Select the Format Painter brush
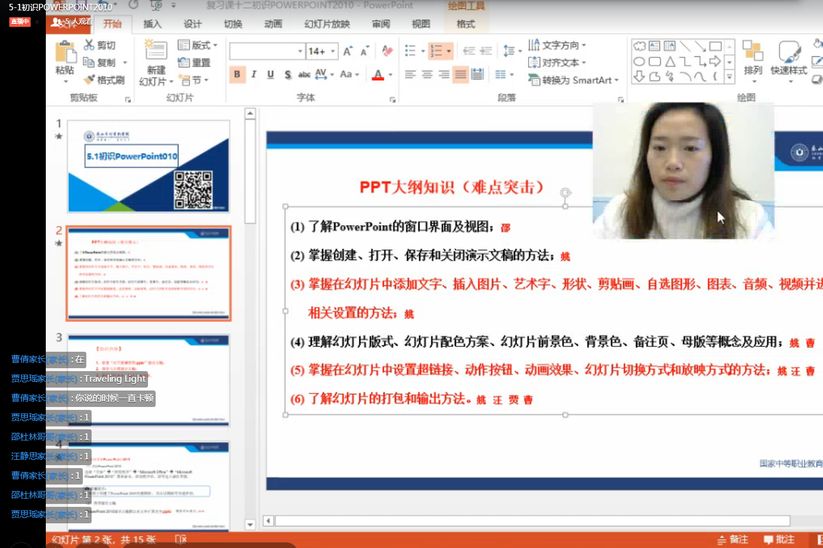823x548 pixels. (x=104, y=80)
